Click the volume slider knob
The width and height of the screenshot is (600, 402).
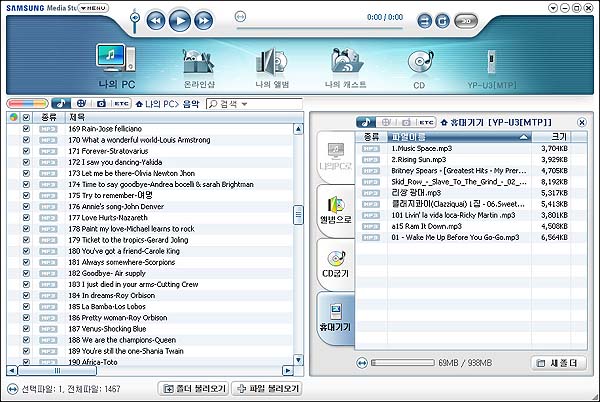[x=134, y=17]
